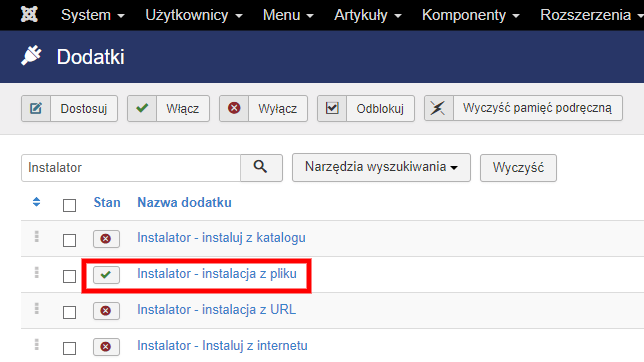Click the Joomla logo icon

29,14
